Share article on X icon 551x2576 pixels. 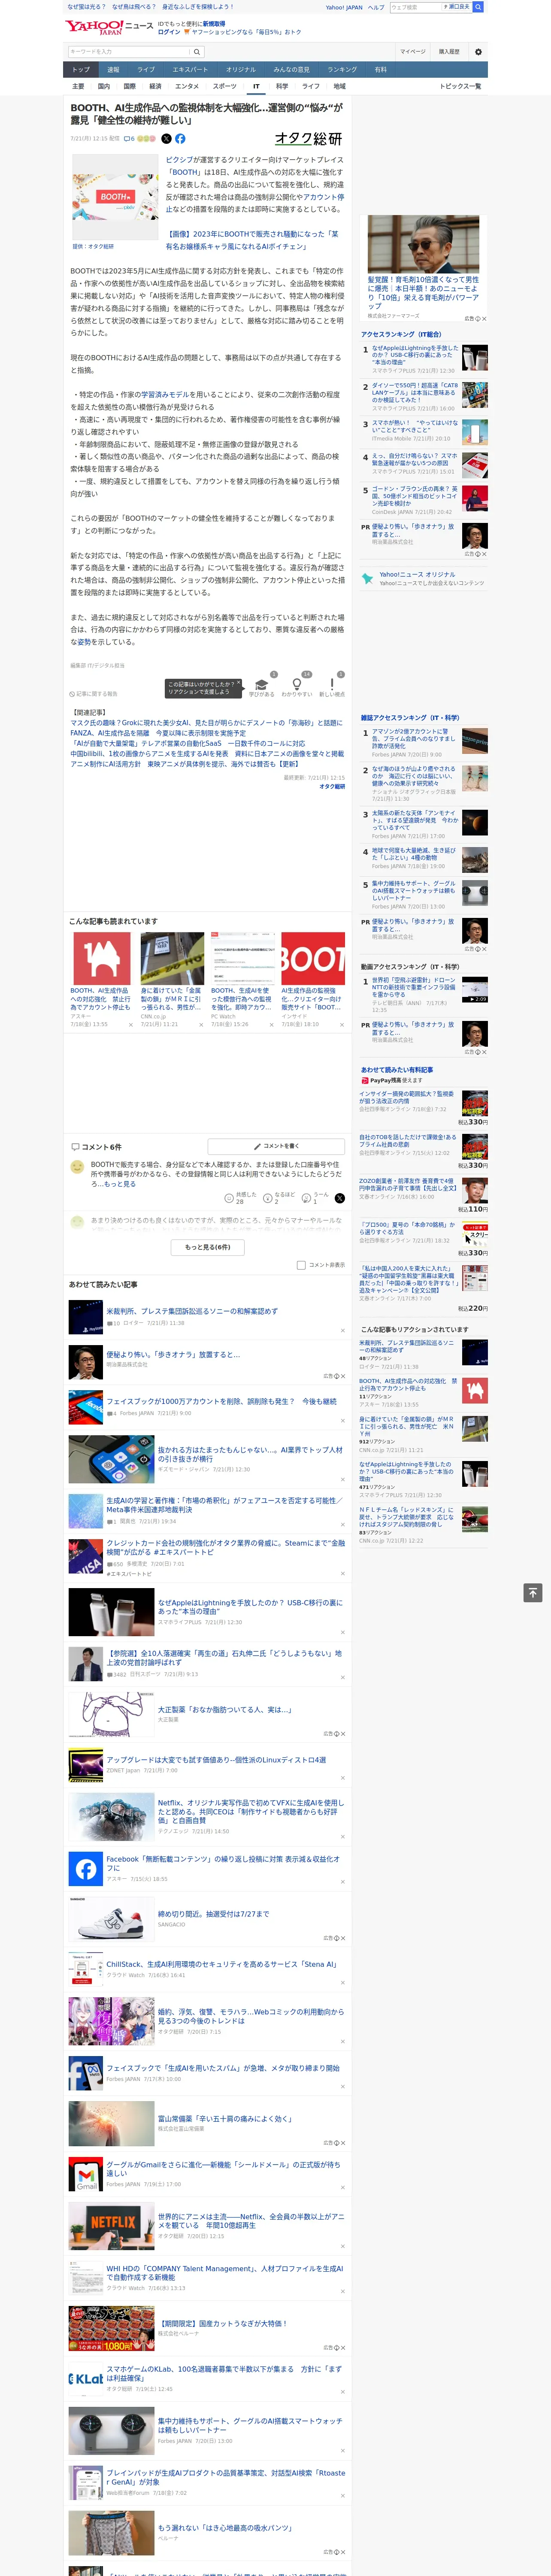coord(166,139)
